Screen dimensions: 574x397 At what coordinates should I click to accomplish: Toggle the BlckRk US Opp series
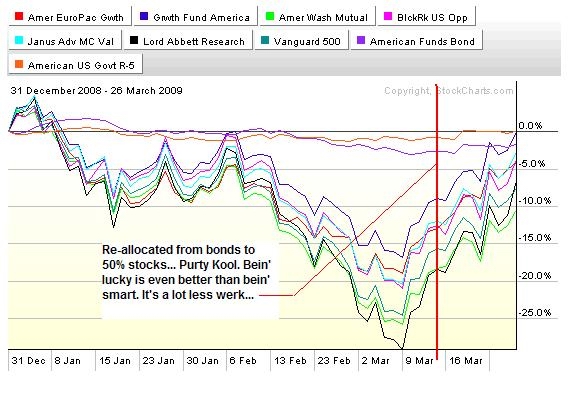tap(426, 17)
